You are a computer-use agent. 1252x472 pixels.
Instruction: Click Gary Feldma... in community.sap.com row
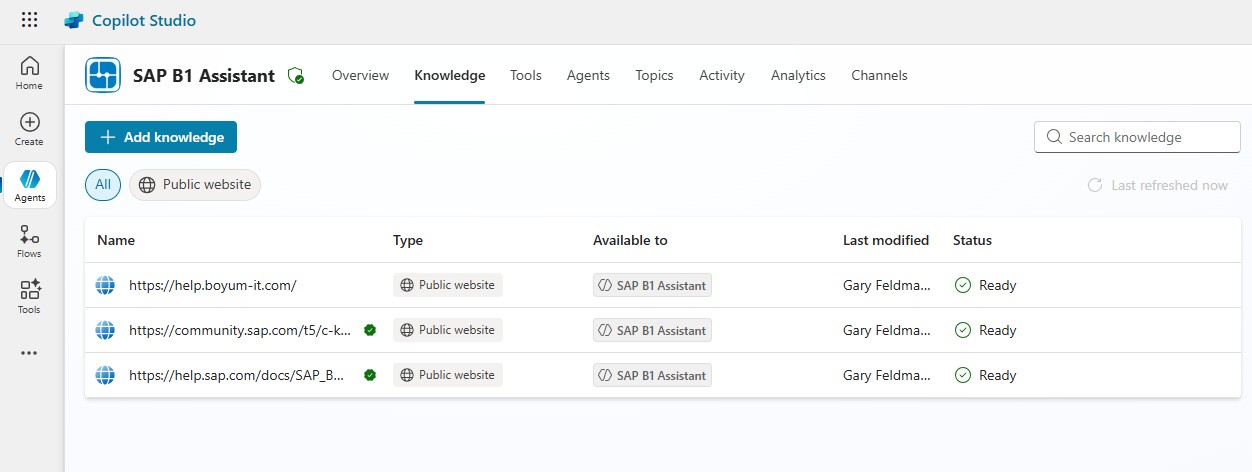(888, 330)
